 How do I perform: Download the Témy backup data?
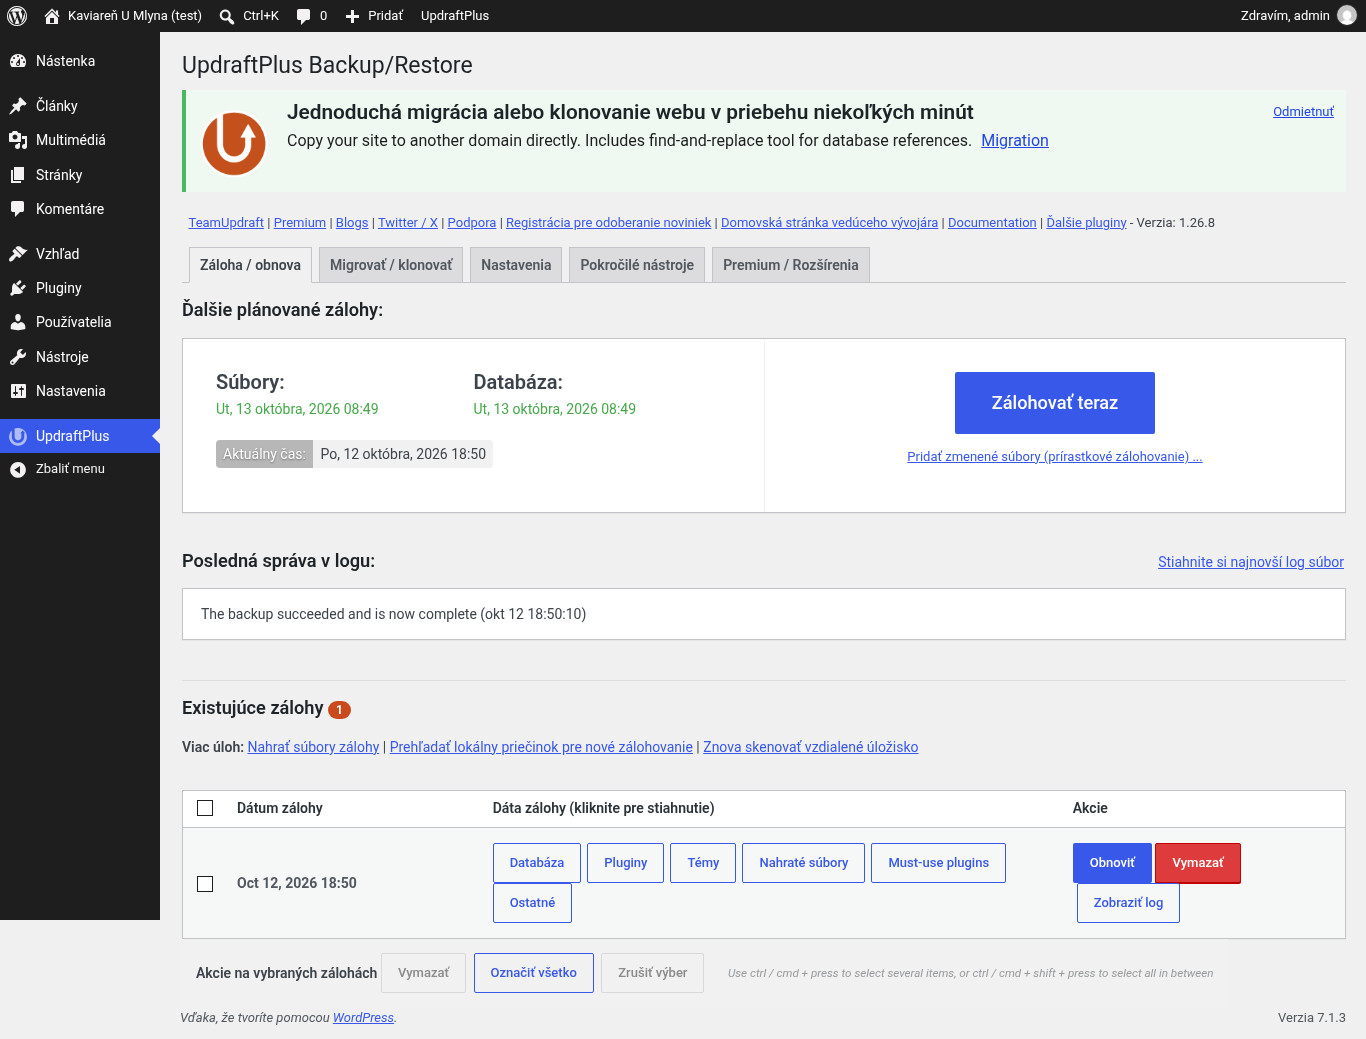click(x=703, y=863)
